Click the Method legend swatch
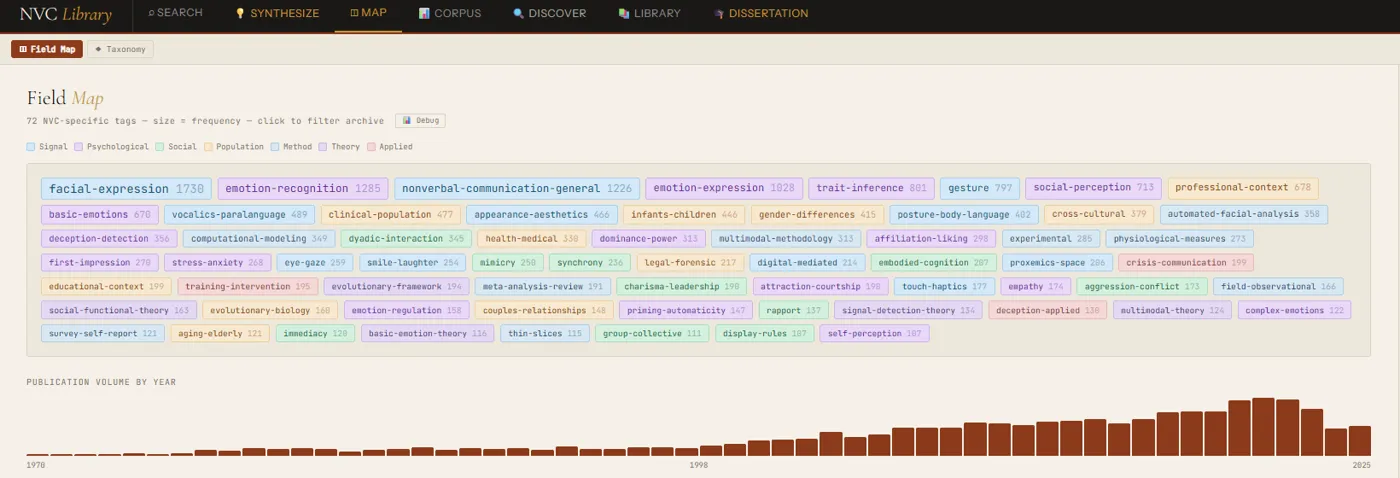The height and width of the screenshot is (478, 1400). (x=273, y=147)
